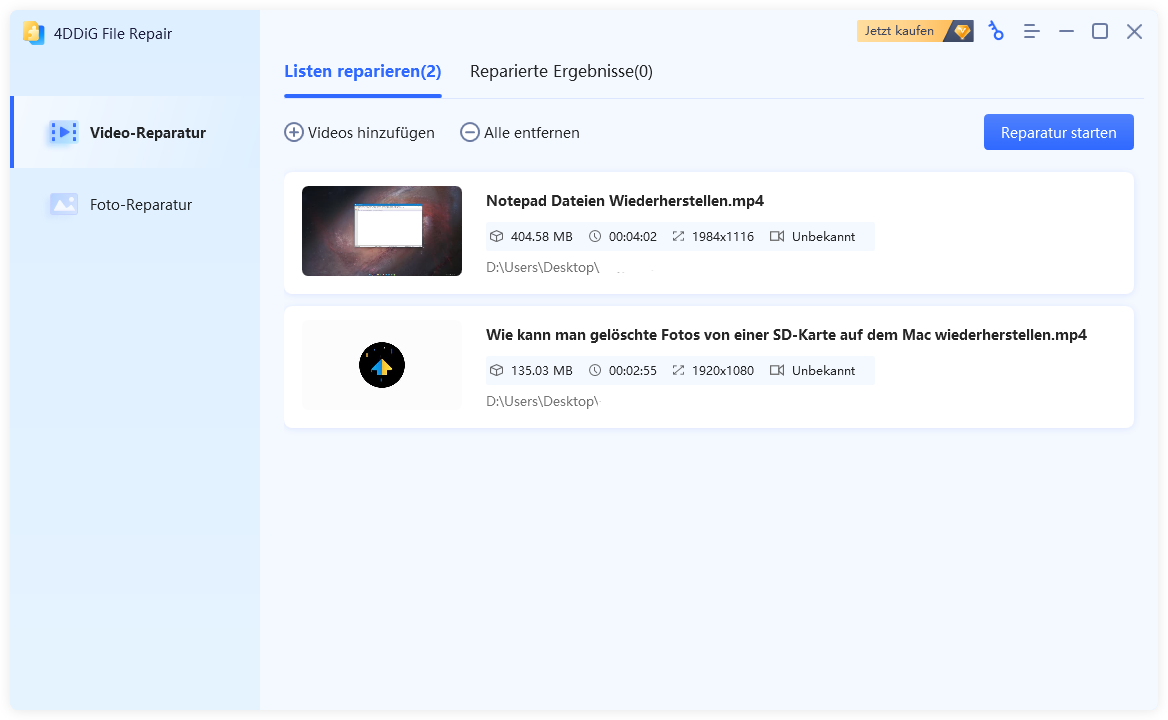Screen dimensions: 1168x720
Task: Start repair with Reparatur starten
Action: (x=1058, y=131)
